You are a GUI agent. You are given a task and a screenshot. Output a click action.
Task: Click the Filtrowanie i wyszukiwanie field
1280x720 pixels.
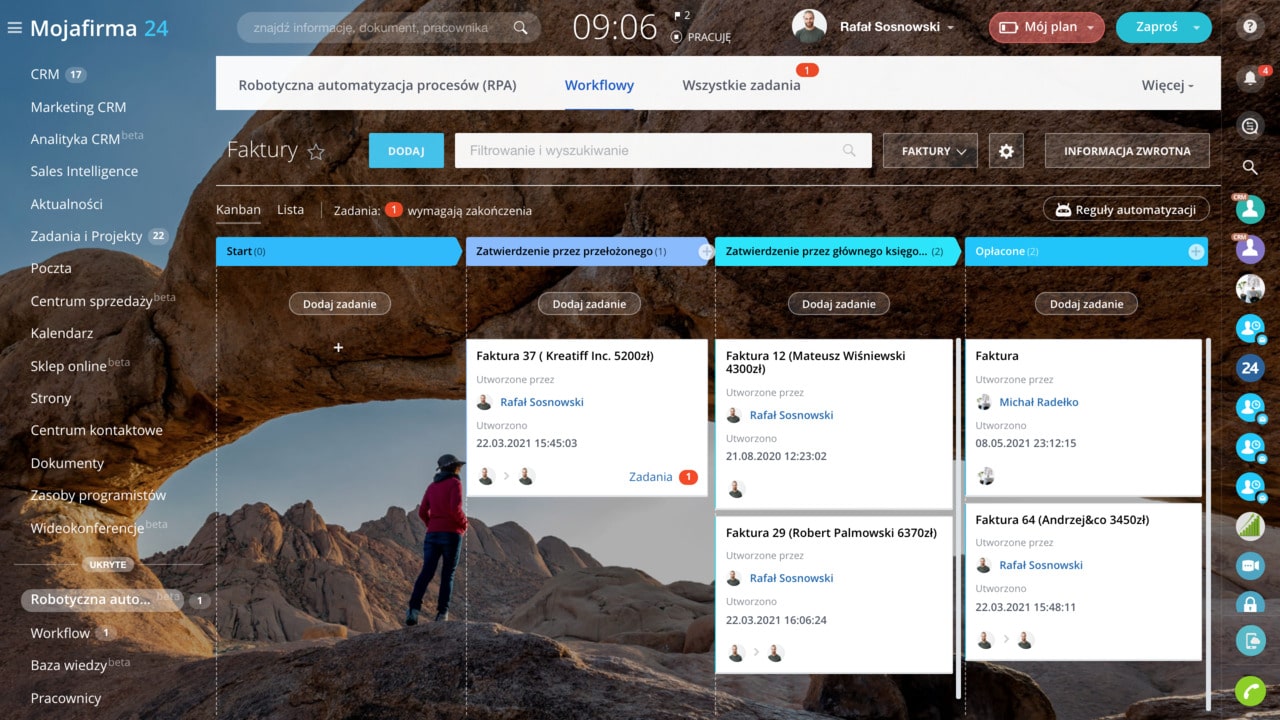tap(650, 151)
